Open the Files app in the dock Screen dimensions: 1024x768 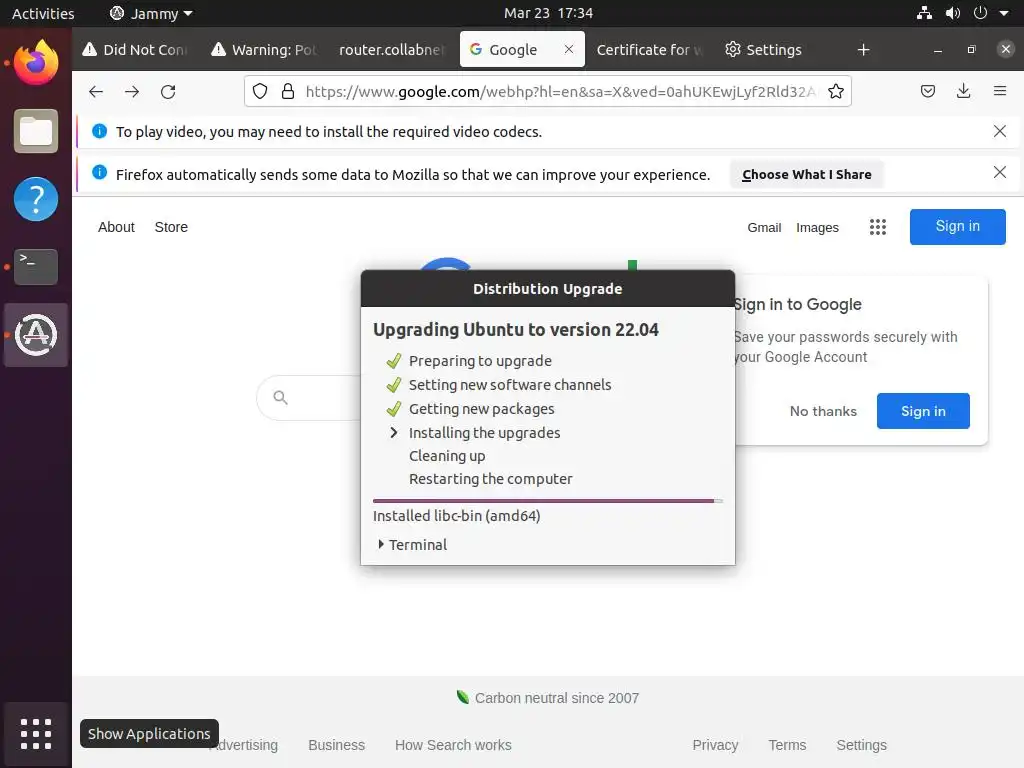click(x=36, y=131)
